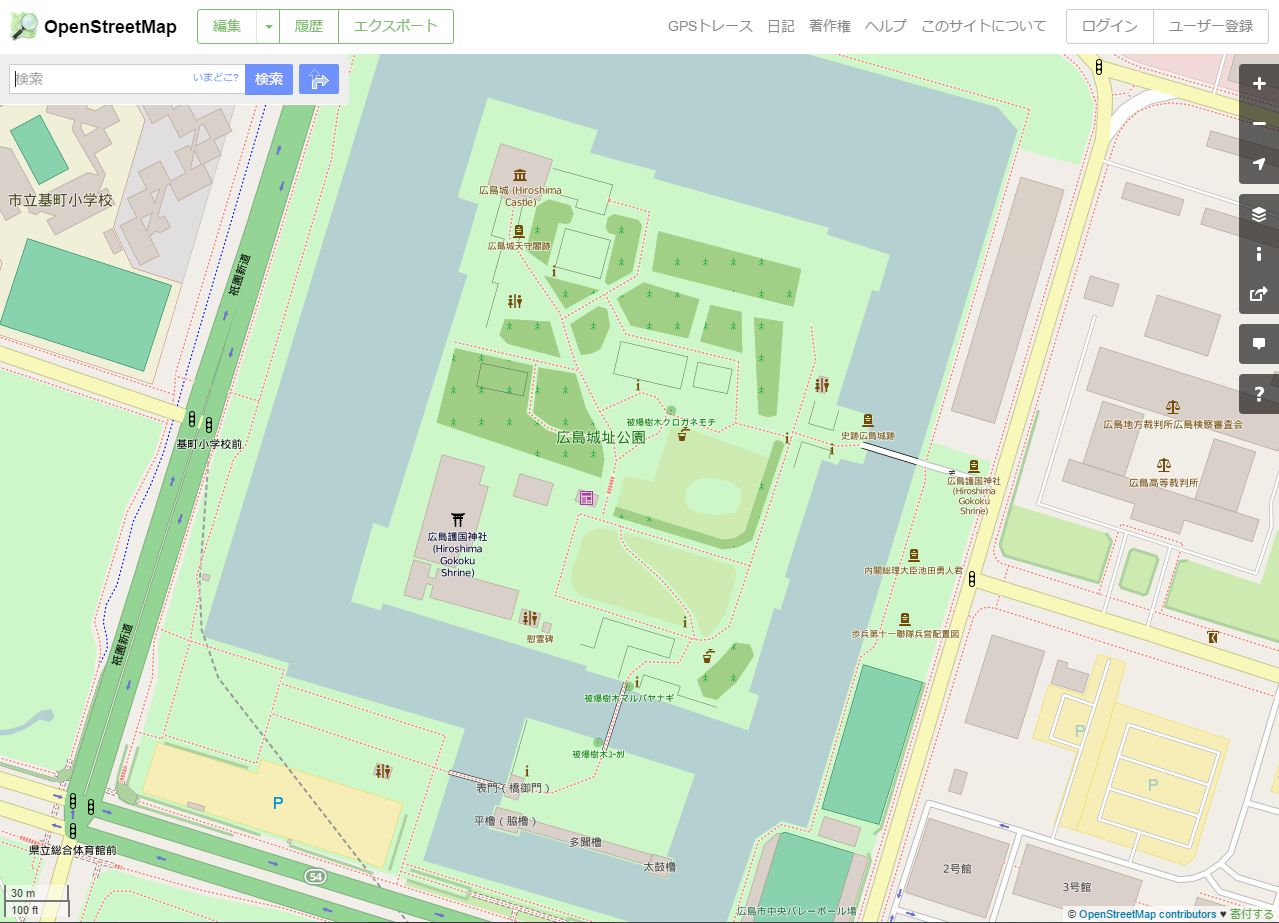Click the 寄付する donate link
This screenshot has height=923, width=1279.
click(1252, 914)
